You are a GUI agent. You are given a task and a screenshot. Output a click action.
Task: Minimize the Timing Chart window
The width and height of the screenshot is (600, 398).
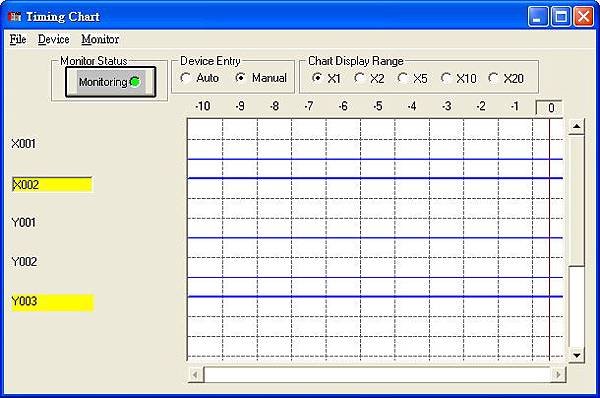click(538, 17)
